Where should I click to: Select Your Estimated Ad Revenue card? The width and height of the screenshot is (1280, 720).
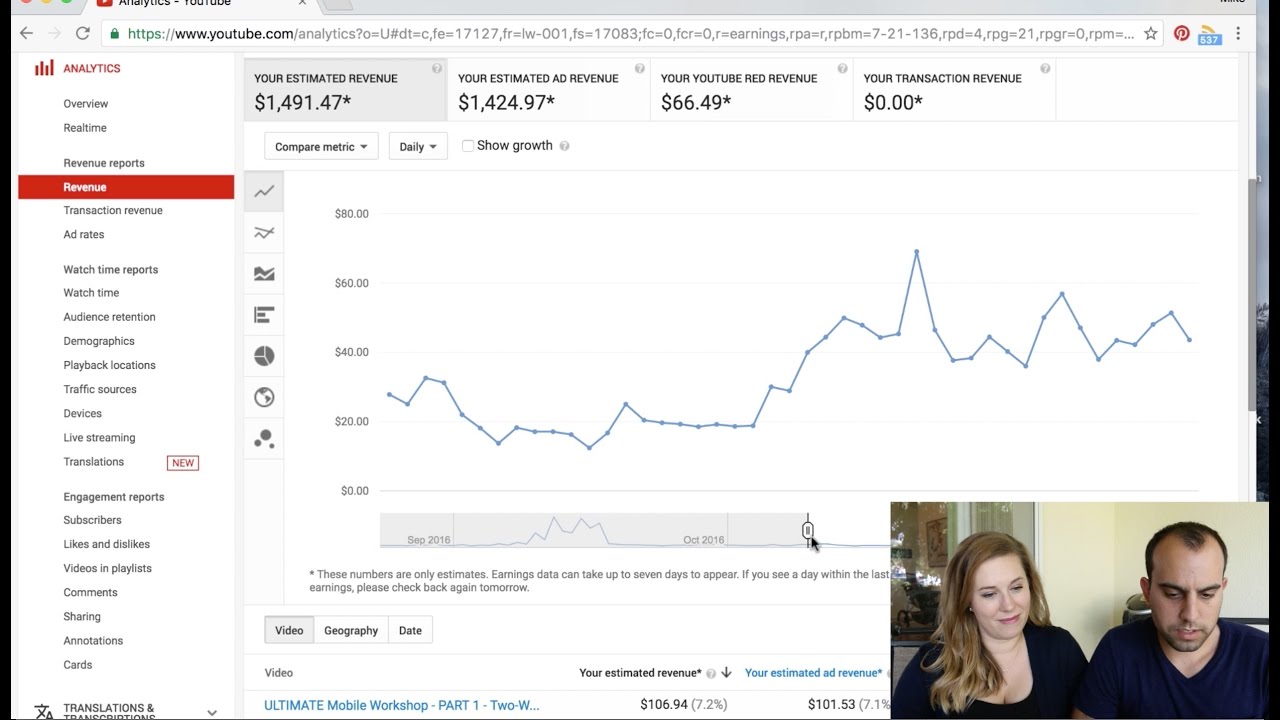tap(549, 90)
